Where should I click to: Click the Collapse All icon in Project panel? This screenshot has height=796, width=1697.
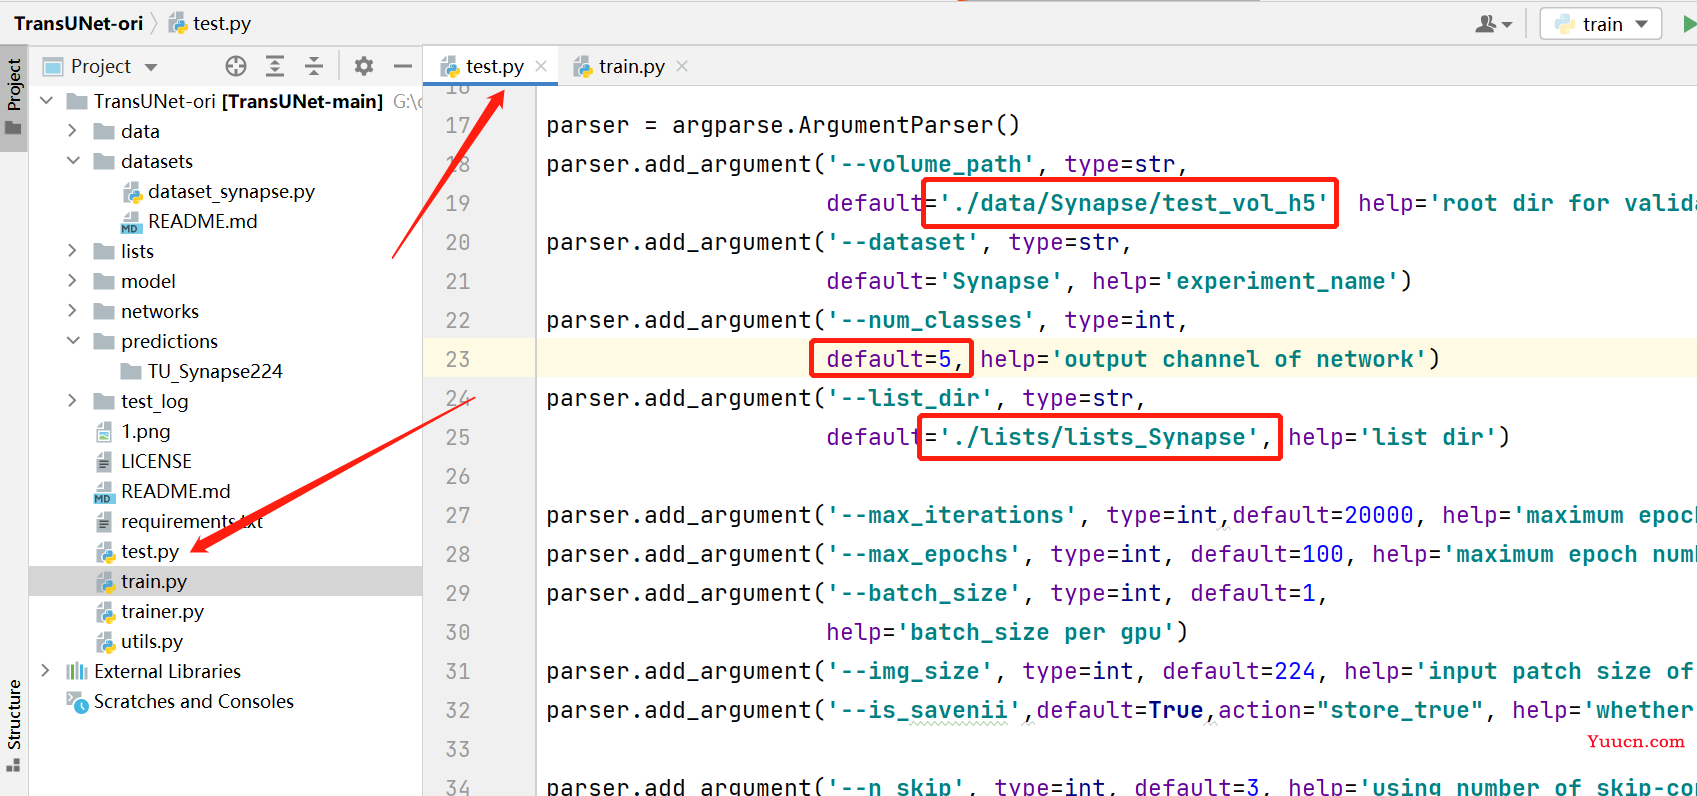coord(314,66)
